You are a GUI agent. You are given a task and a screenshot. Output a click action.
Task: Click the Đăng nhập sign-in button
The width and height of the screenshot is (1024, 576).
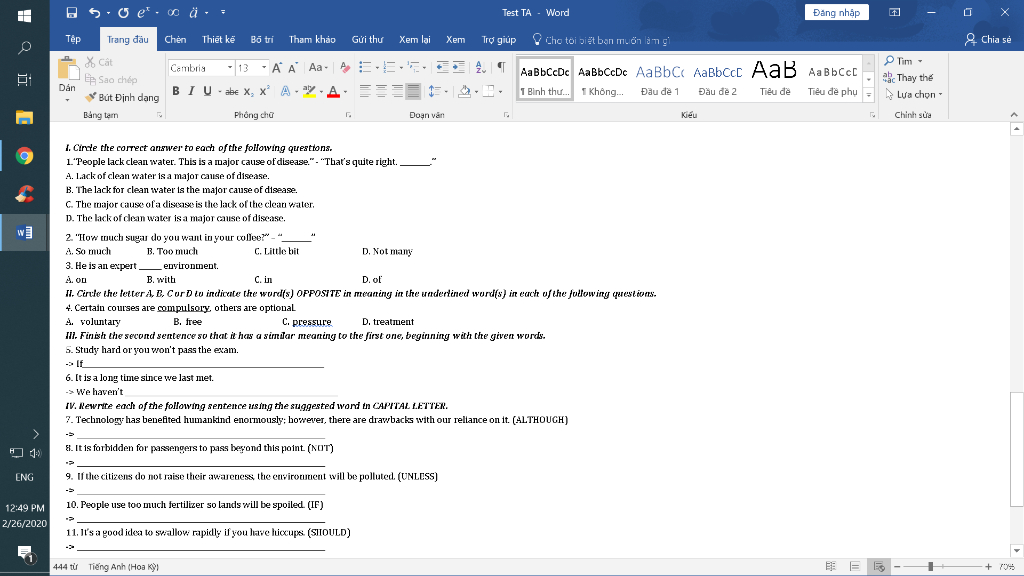click(837, 12)
